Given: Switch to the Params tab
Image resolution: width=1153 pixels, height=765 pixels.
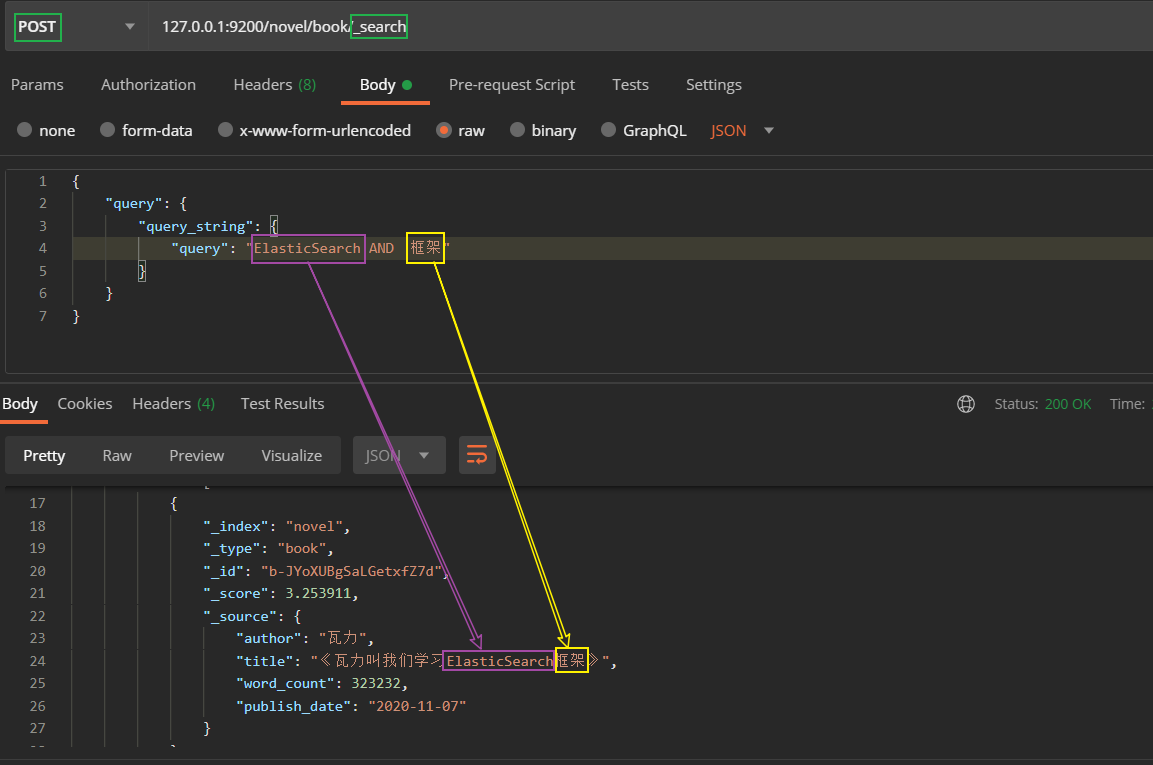Looking at the screenshot, I should pyautogui.click(x=37, y=85).
